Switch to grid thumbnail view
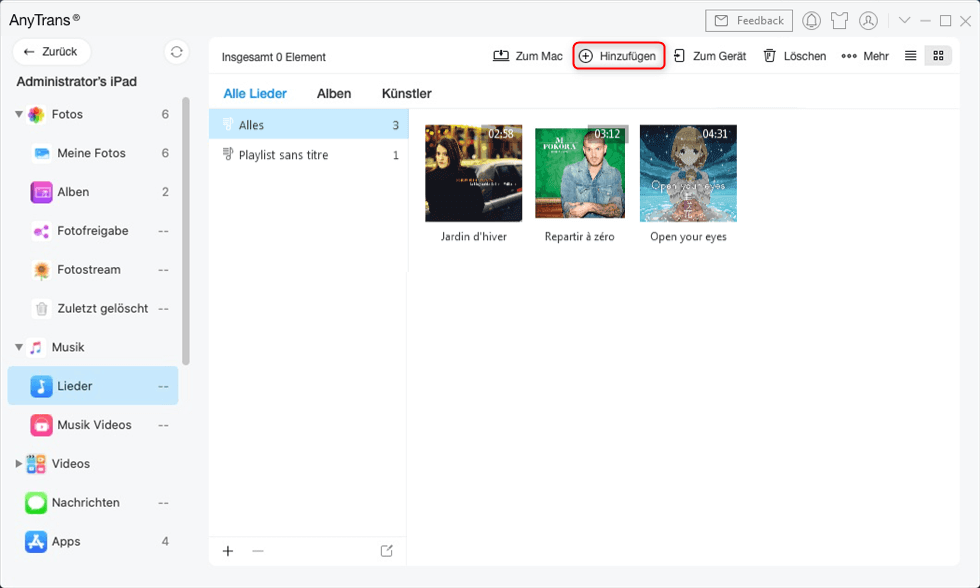980x588 pixels. [x=938, y=56]
